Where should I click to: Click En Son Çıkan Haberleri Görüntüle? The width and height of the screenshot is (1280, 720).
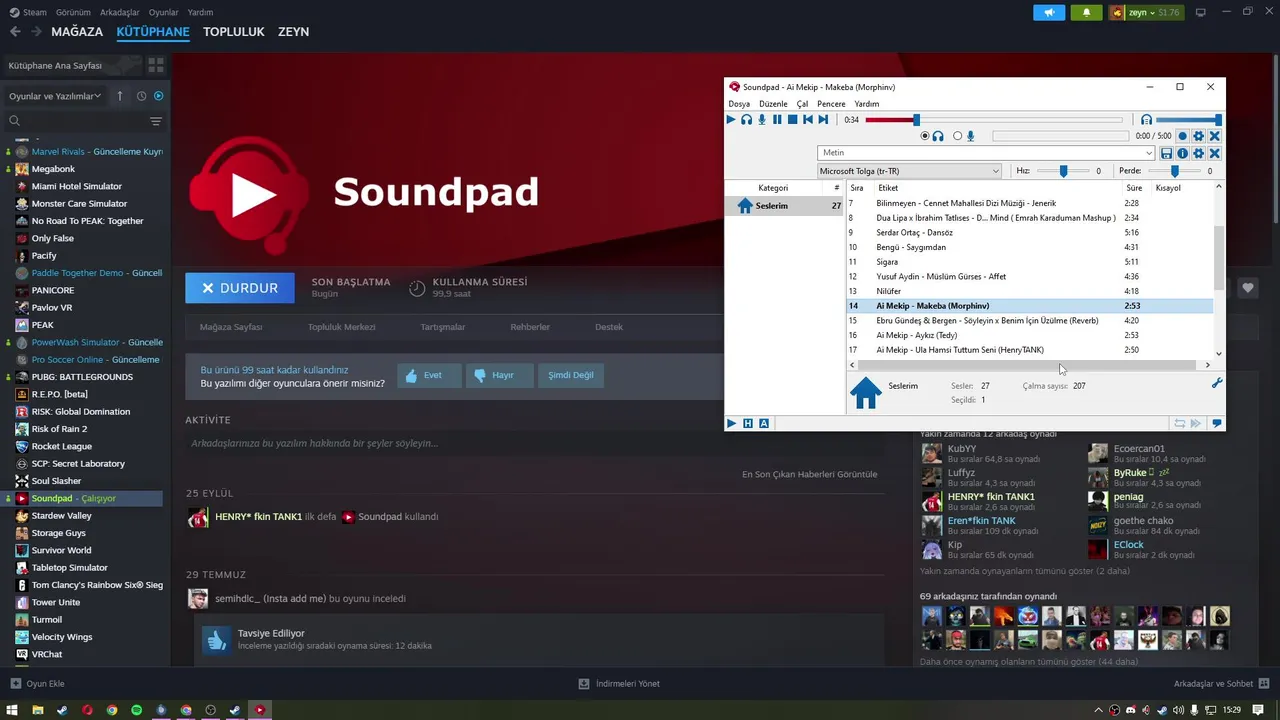coord(810,474)
